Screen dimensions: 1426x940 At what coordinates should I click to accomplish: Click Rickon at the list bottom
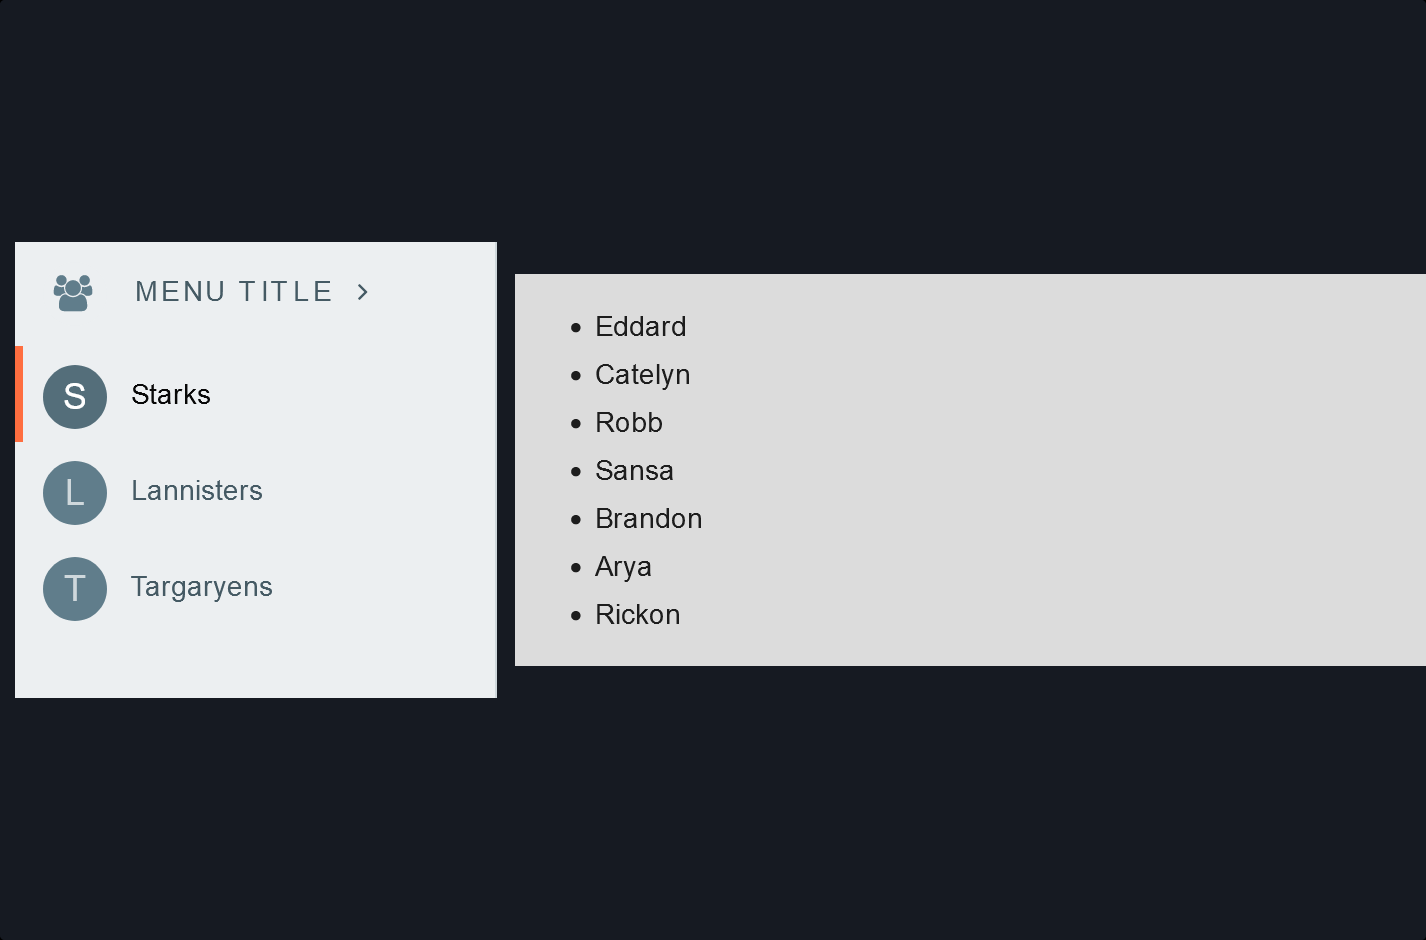coord(638,615)
